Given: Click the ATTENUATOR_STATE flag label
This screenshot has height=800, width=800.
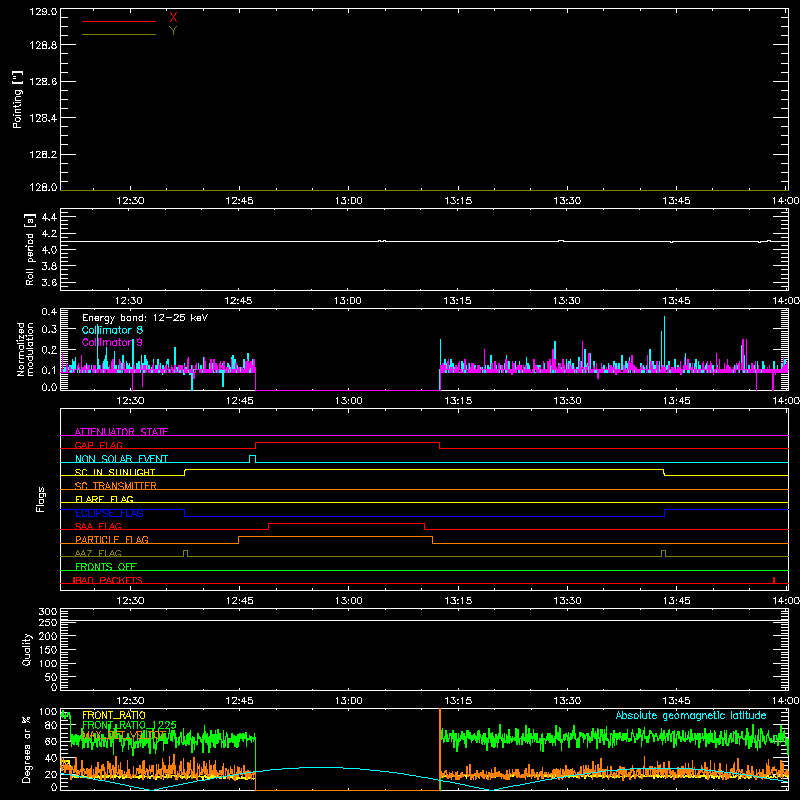Looking at the screenshot, I should point(121,432).
